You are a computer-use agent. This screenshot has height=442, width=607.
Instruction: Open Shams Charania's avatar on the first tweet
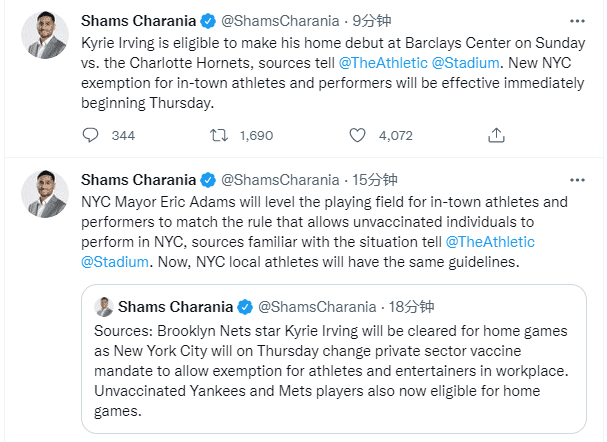[x=45, y=38]
